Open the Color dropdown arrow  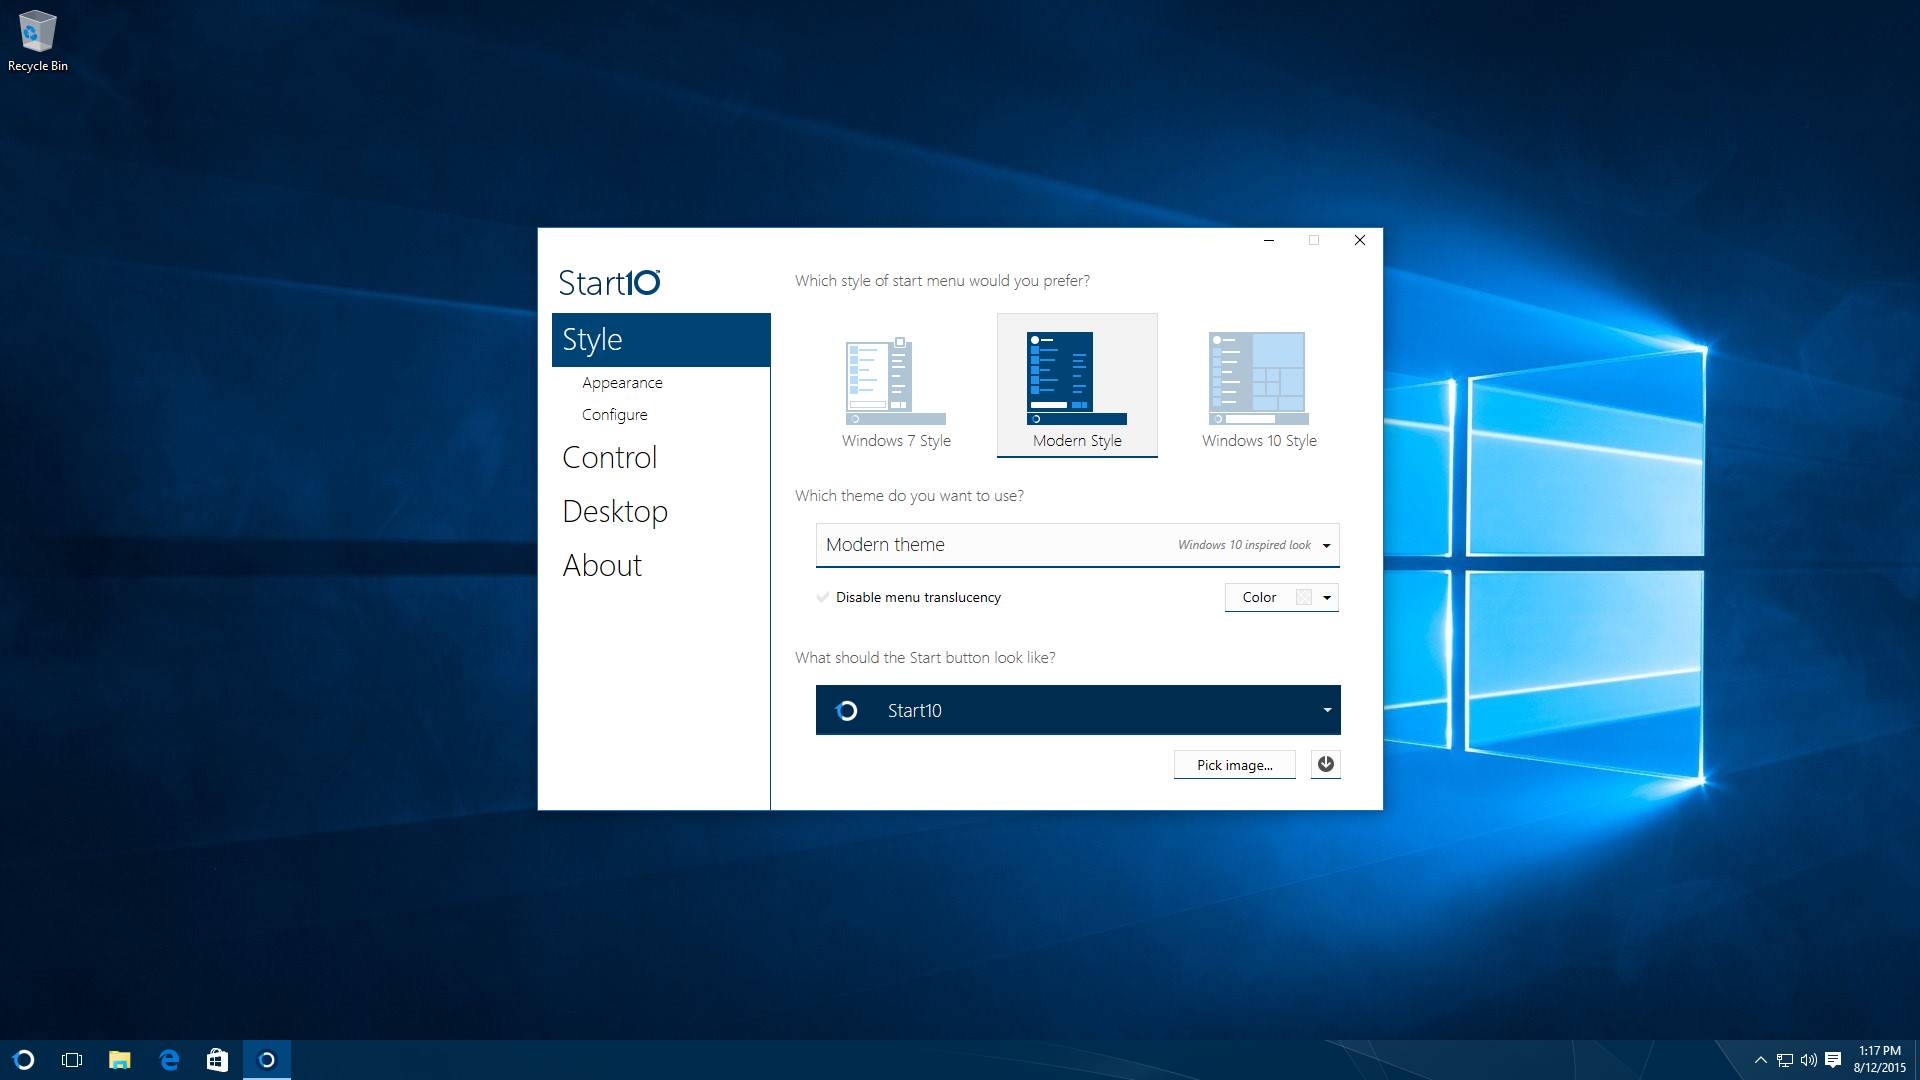pyautogui.click(x=1327, y=597)
